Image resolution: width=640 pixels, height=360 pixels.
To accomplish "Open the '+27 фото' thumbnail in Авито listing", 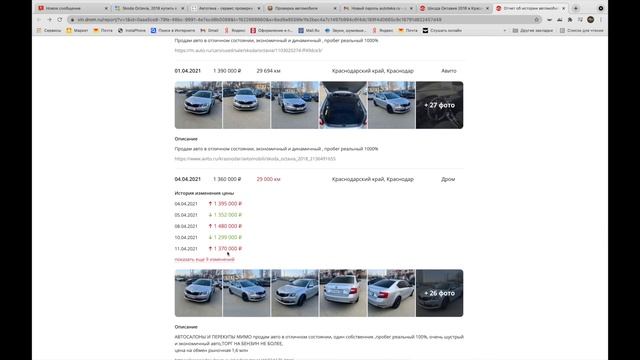I will (x=440, y=105).
